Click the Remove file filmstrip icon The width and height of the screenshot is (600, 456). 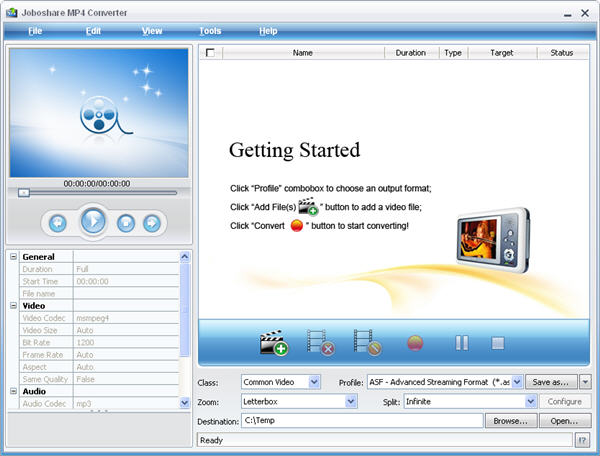tap(321, 342)
